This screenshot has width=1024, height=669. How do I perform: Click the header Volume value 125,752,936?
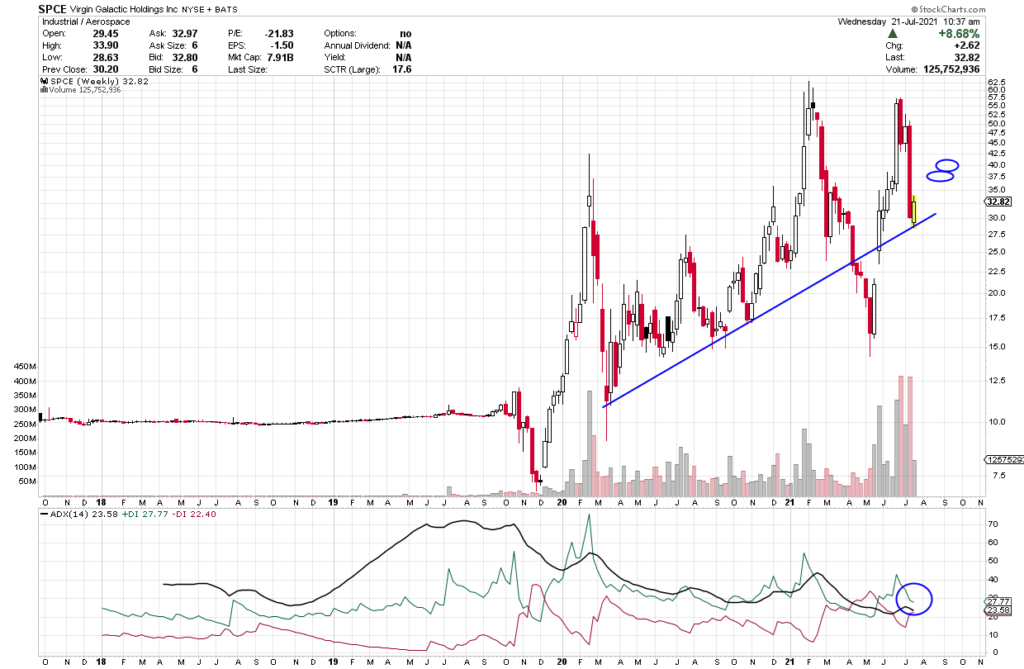pyautogui.click(x=952, y=69)
